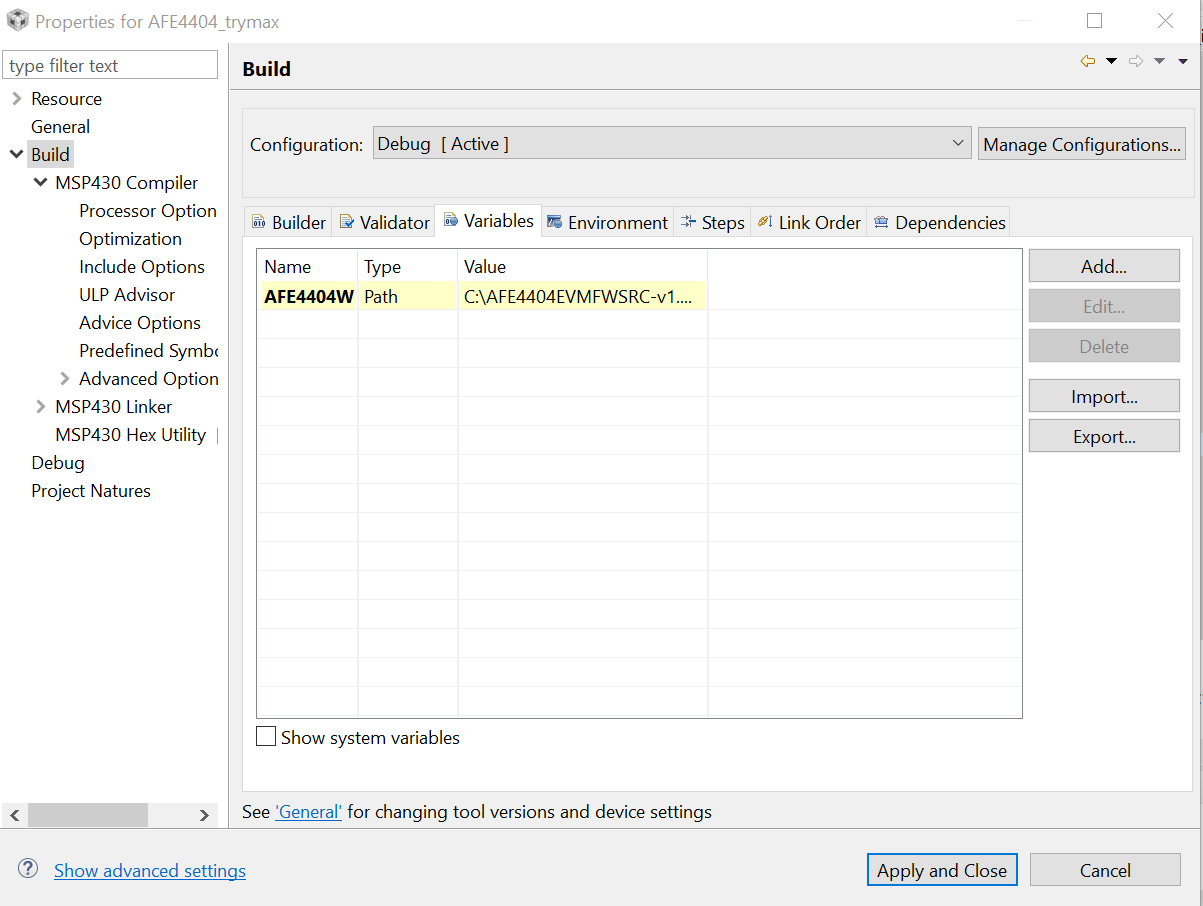Viewport: 1203px width, 906px height.
Task: Open the 'General' link for tool versions
Action: click(x=308, y=811)
